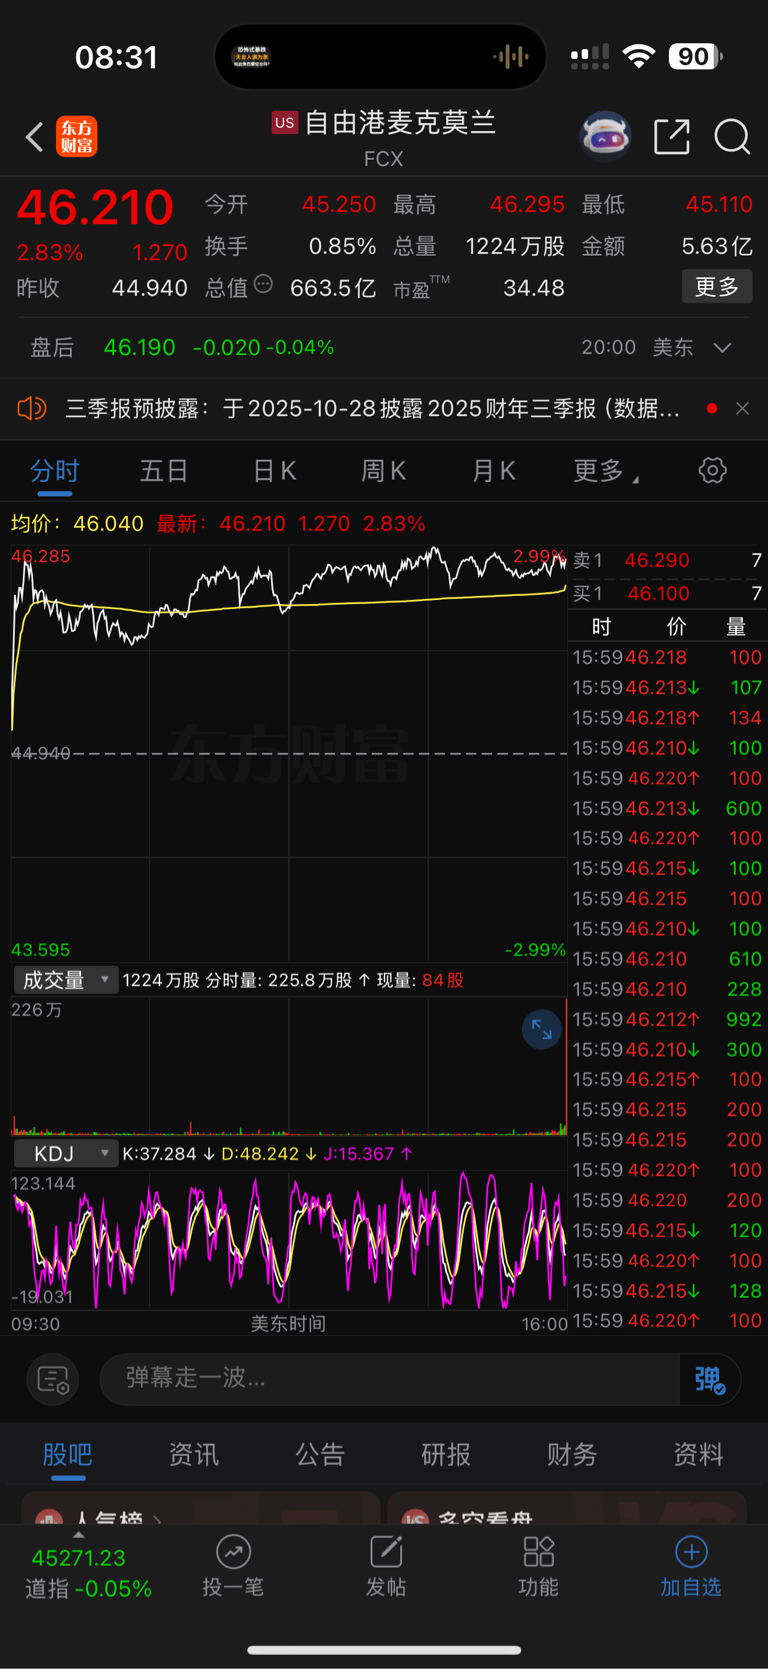
Task: Tap the trade row with volume 992
Action: click(x=667, y=1019)
